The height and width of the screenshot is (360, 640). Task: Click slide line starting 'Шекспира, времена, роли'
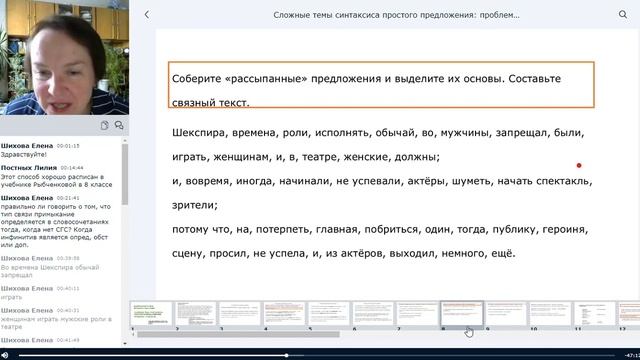(378, 133)
